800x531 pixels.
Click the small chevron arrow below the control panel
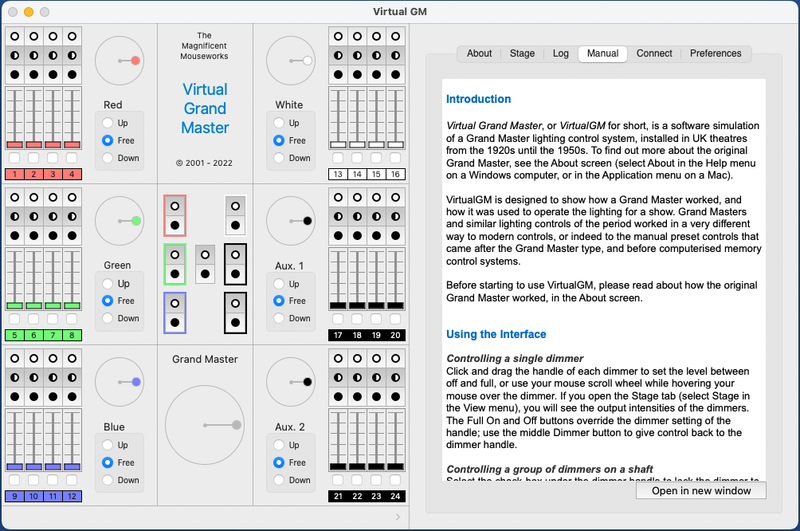(397, 517)
